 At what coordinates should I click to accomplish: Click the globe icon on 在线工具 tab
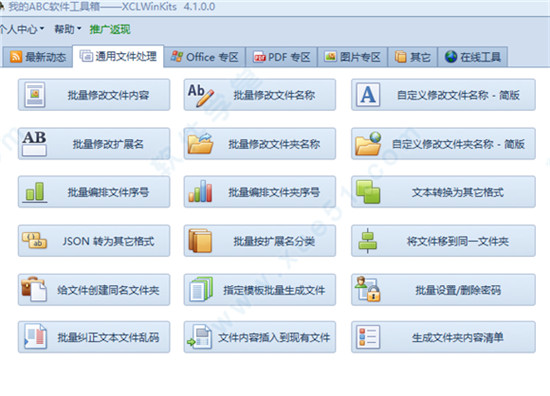pos(451,56)
